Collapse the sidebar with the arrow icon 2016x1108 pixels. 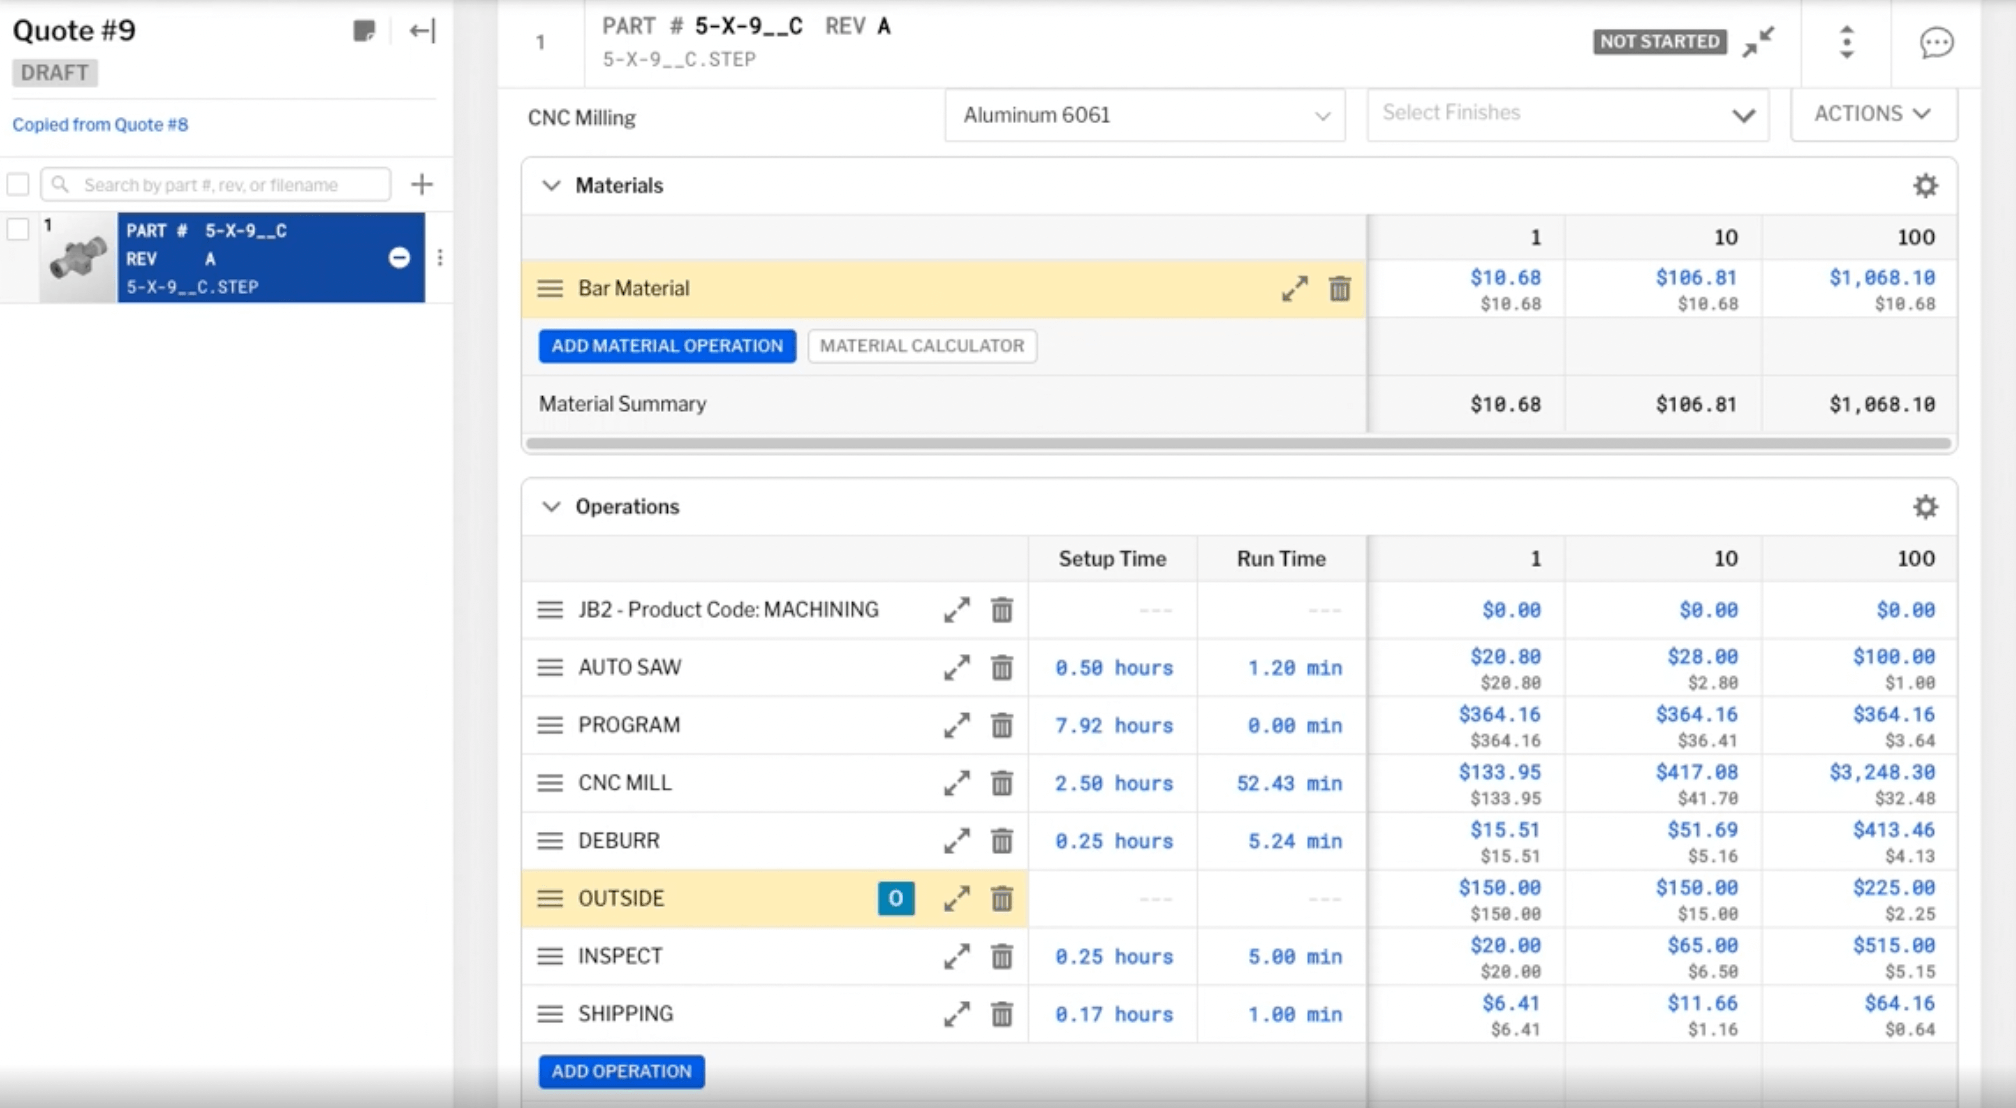pos(422,31)
